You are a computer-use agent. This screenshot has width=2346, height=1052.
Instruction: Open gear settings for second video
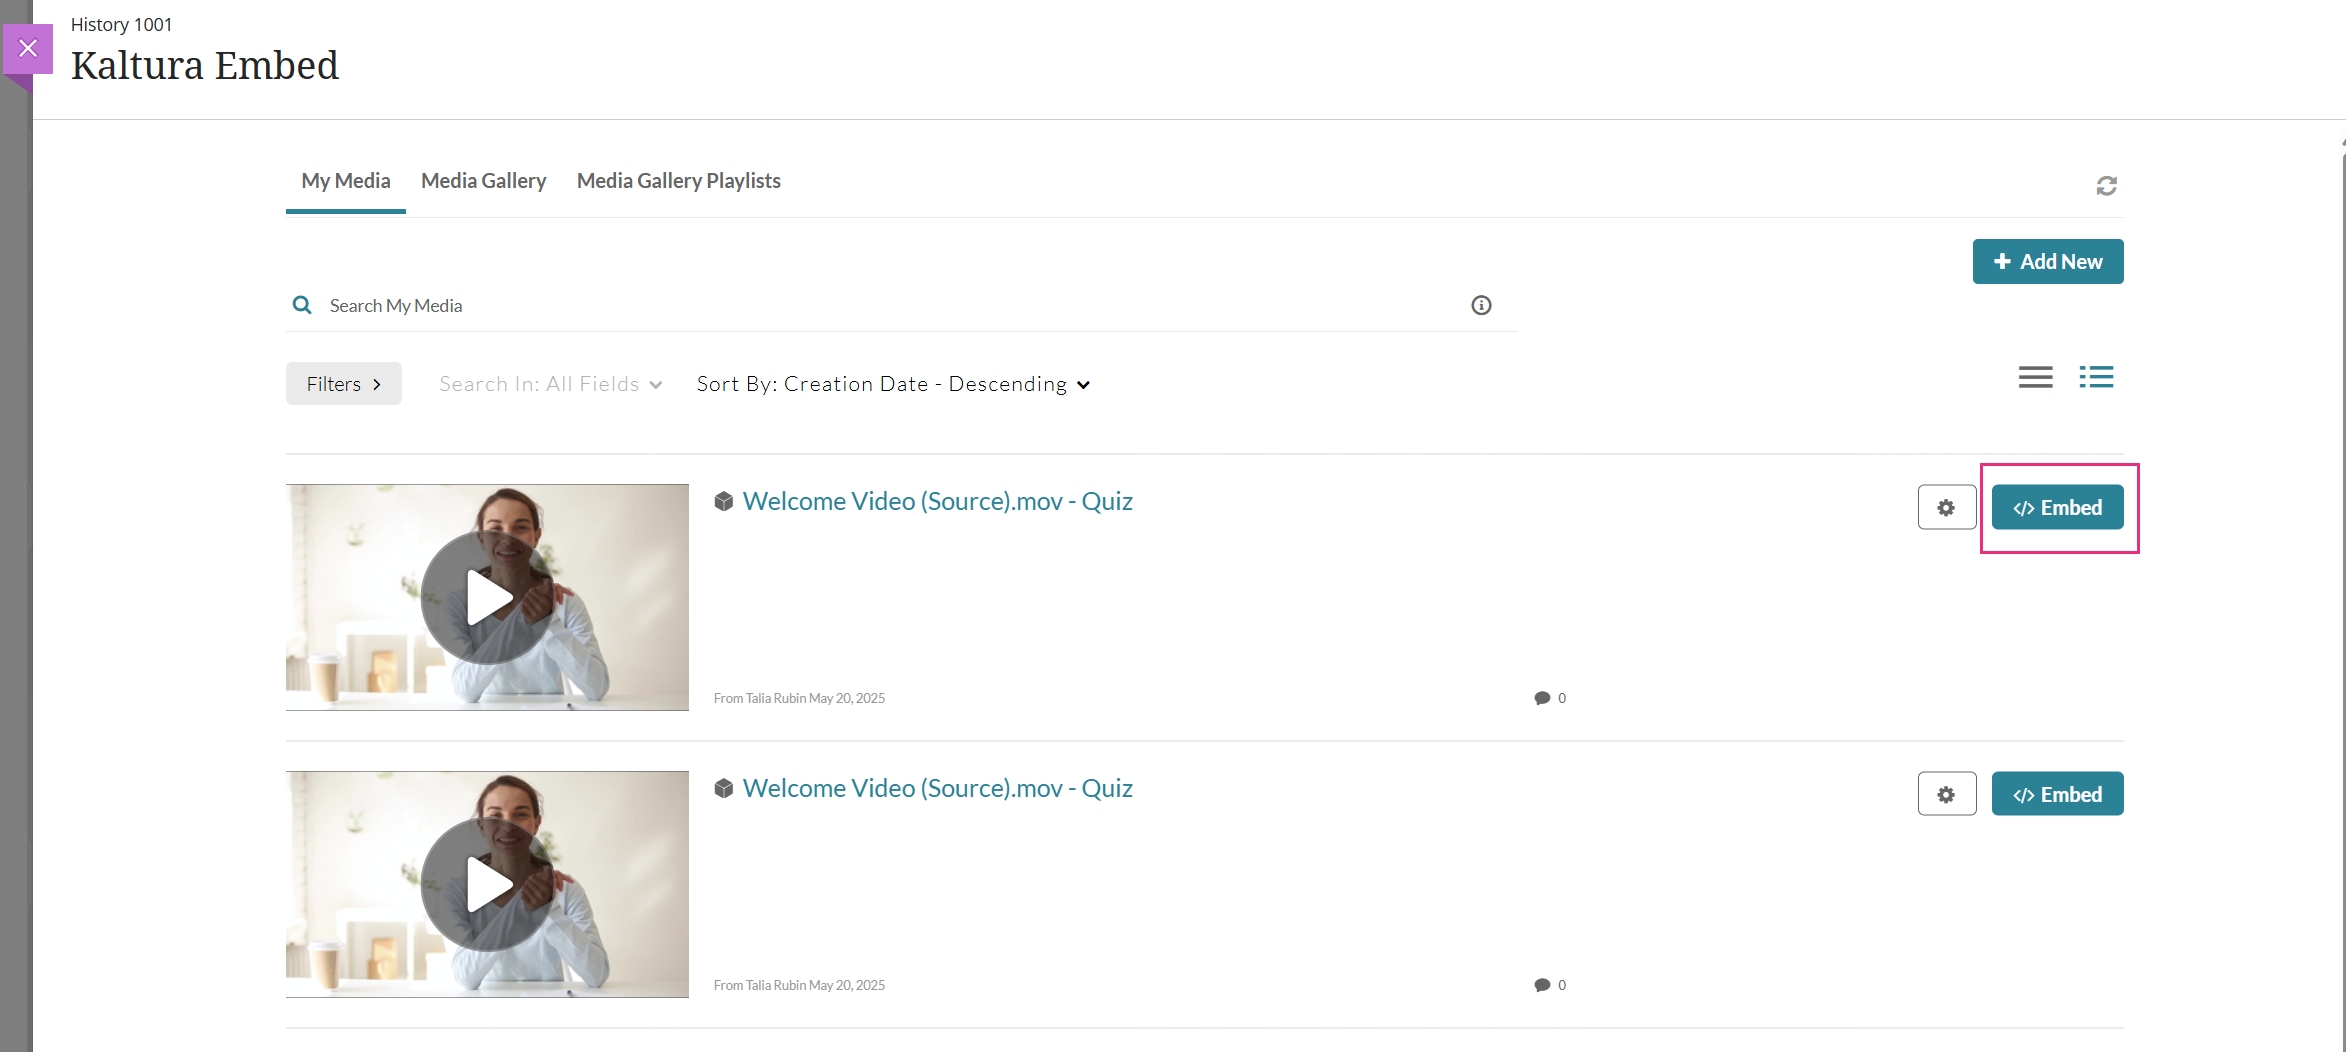point(1946,794)
